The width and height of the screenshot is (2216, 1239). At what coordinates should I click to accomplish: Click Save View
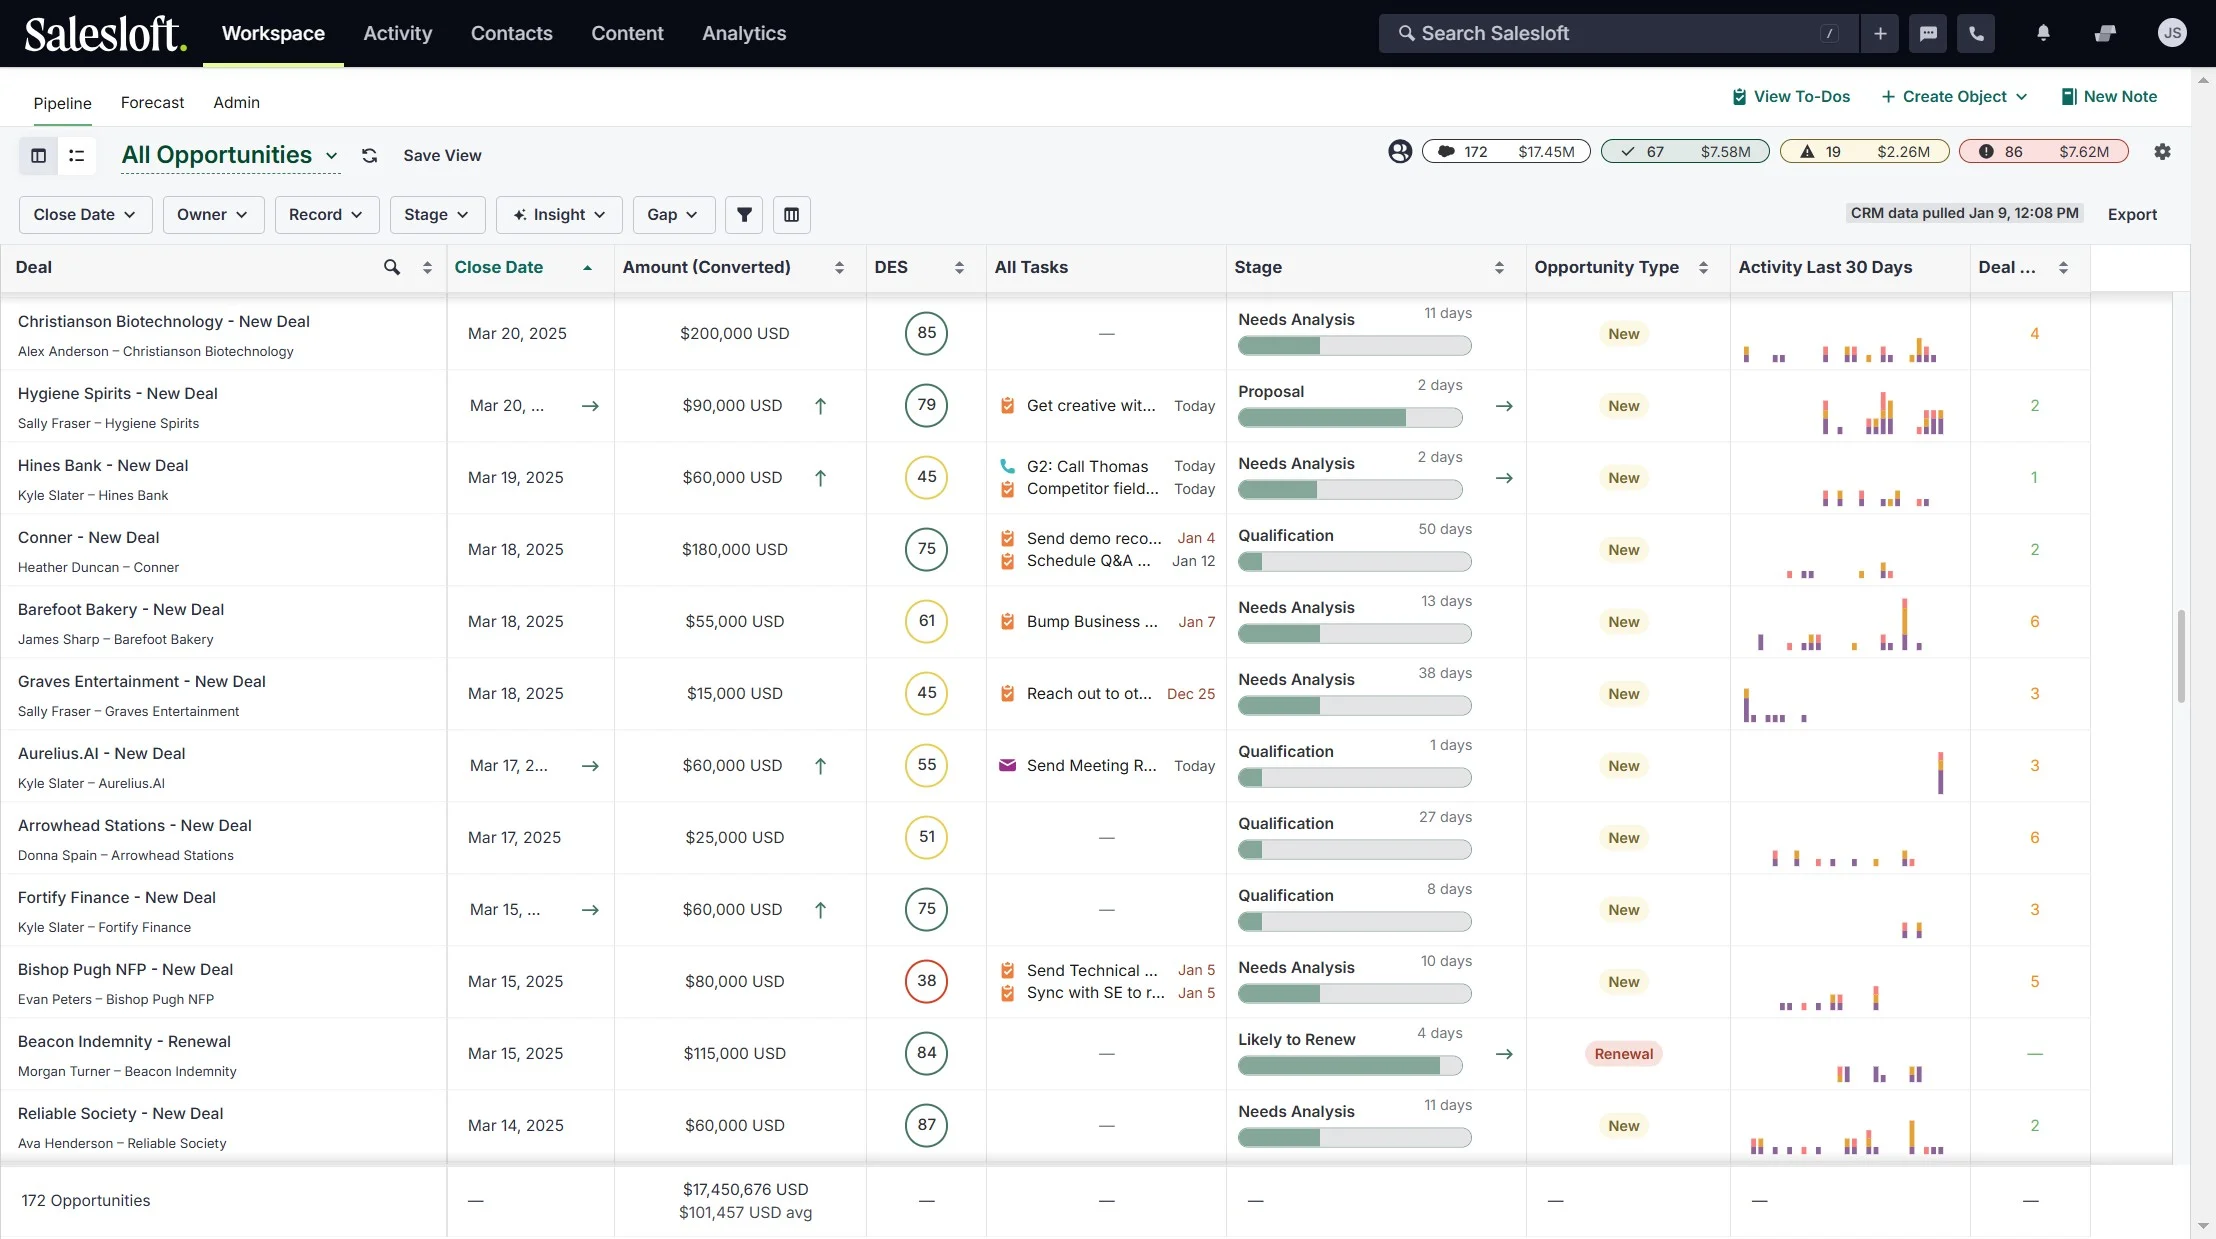tap(442, 155)
